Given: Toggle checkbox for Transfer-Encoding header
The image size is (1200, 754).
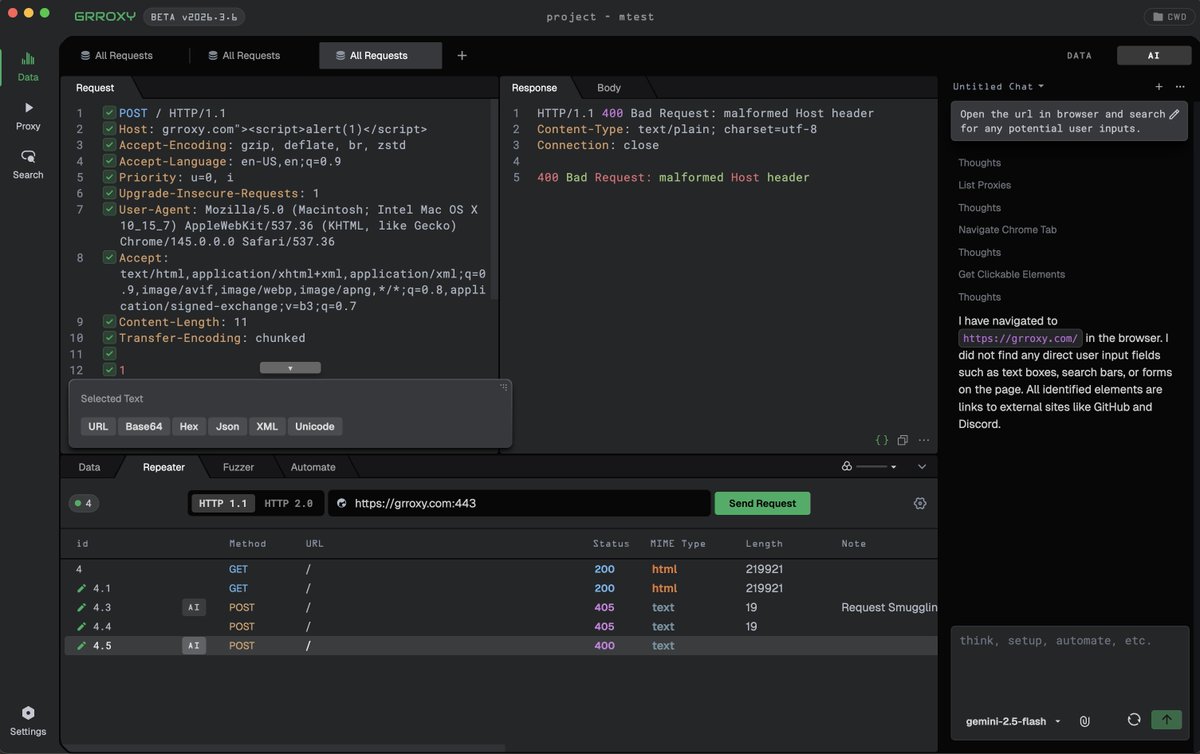Looking at the screenshot, I should pyautogui.click(x=109, y=338).
